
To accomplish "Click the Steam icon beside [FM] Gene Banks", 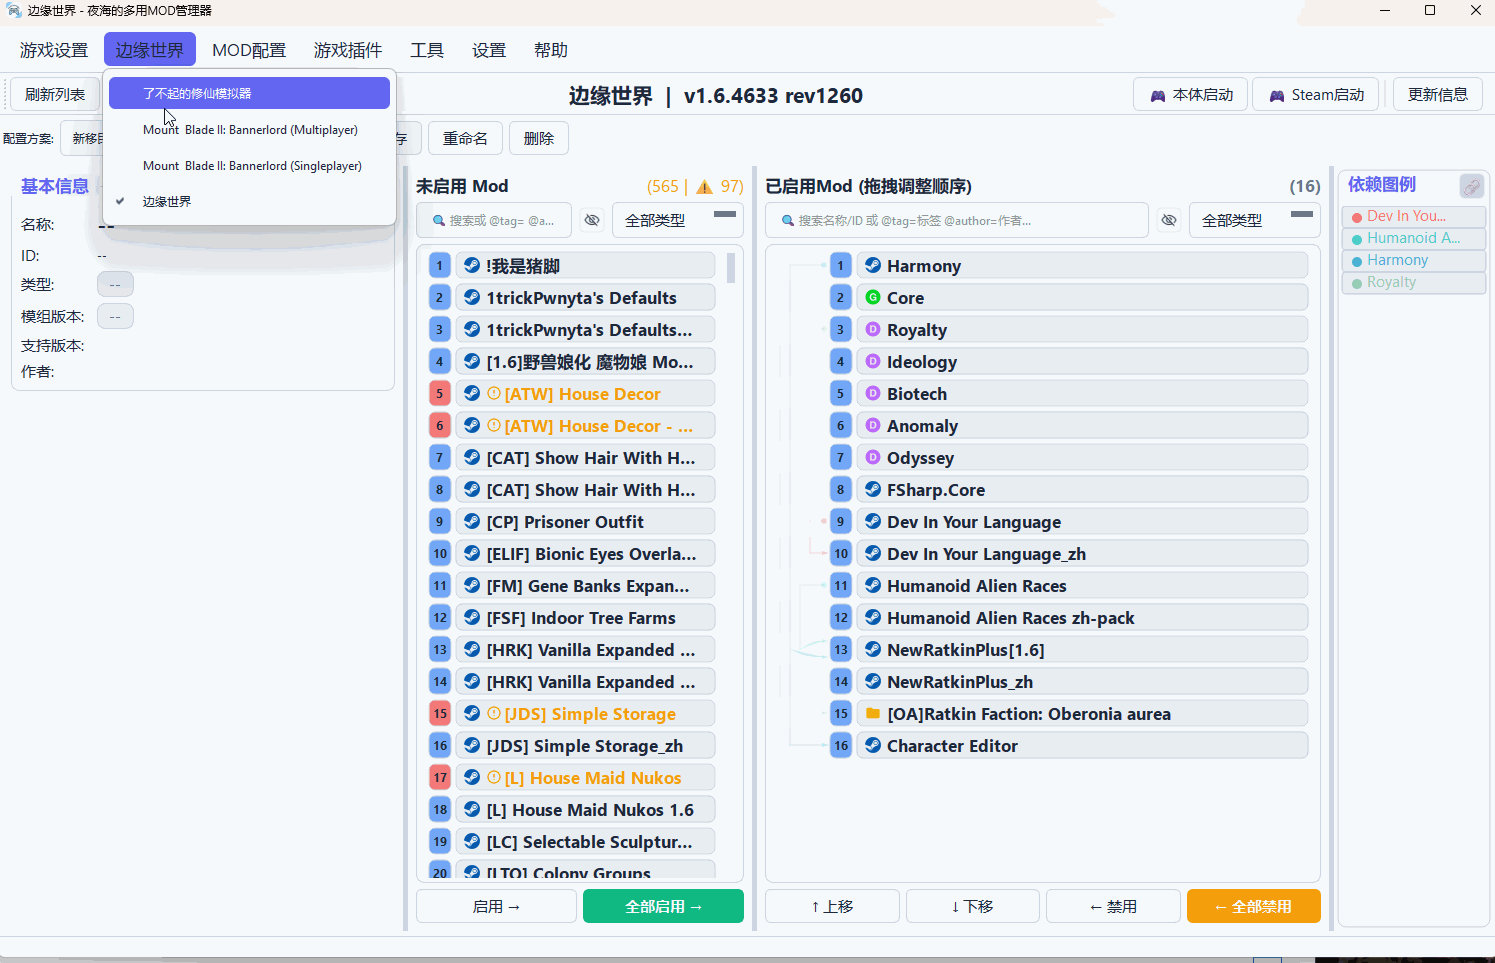I will coord(472,585).
